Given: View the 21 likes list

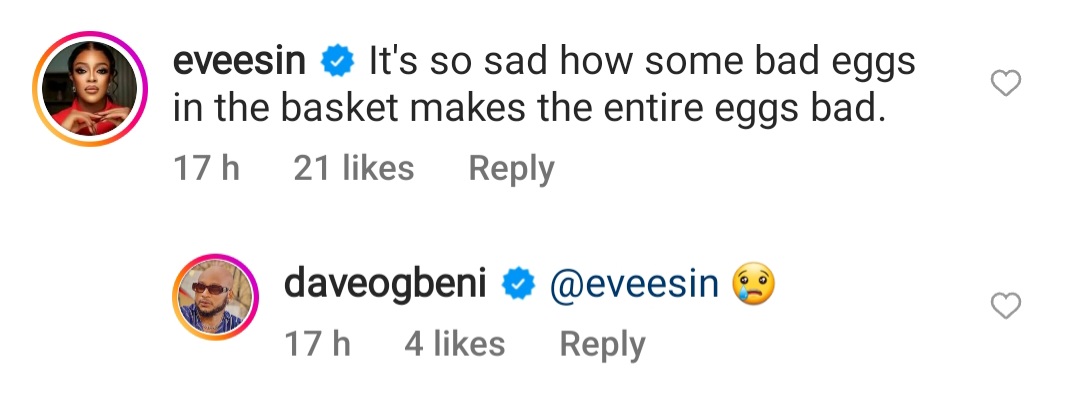Looking at the screenshot, I should click(353, 168).
